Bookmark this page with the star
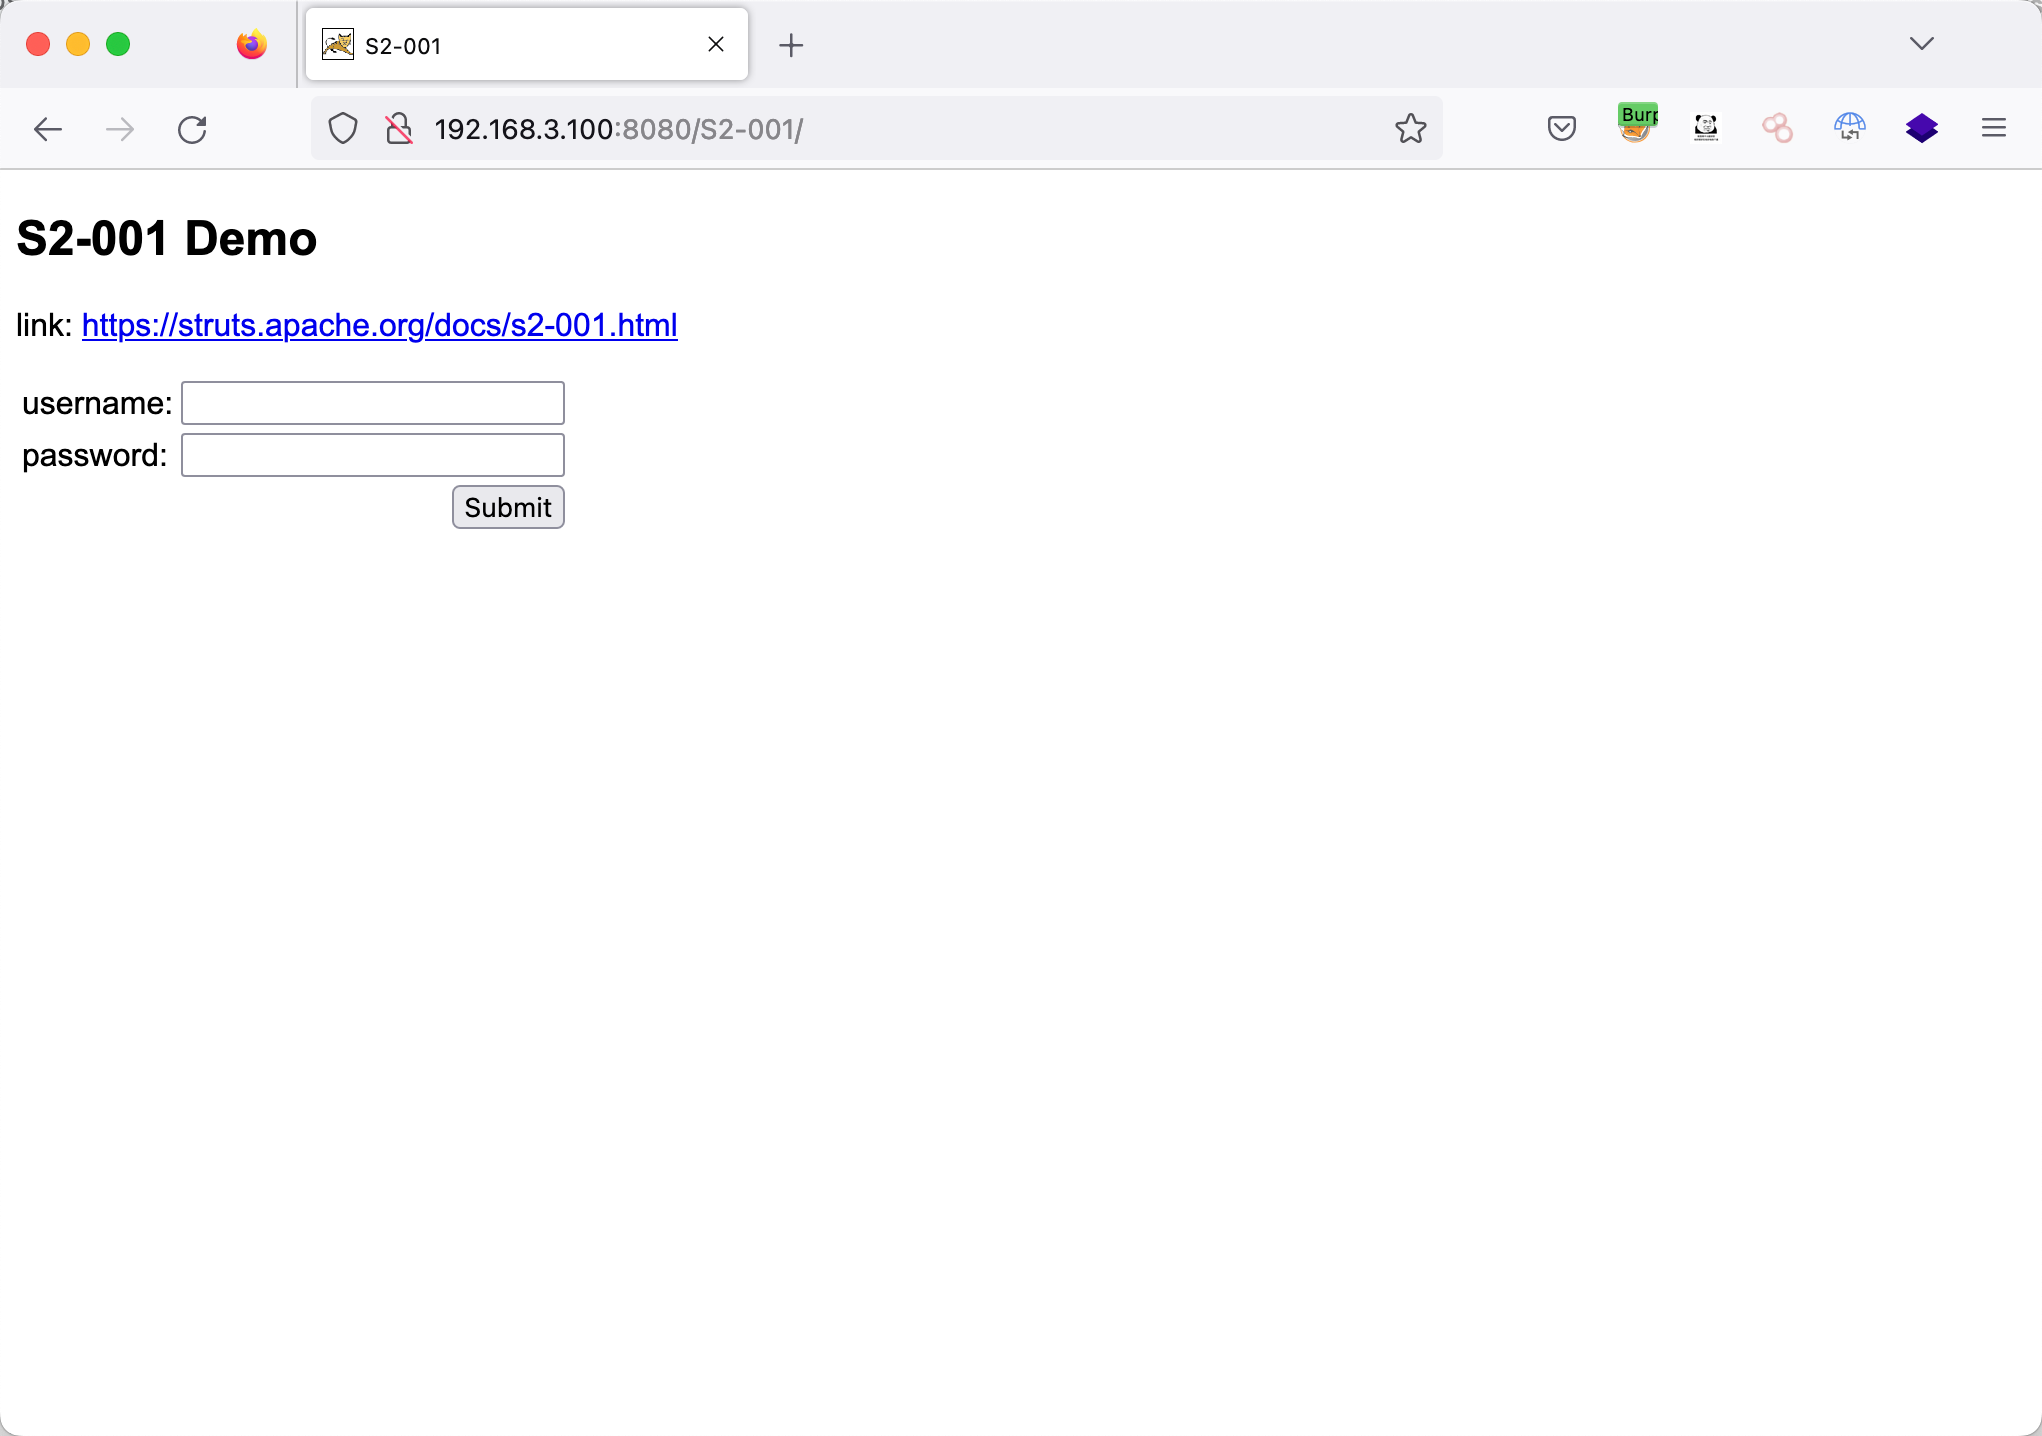This screenshot has width=2042, height=1436. click(1410, 129)
